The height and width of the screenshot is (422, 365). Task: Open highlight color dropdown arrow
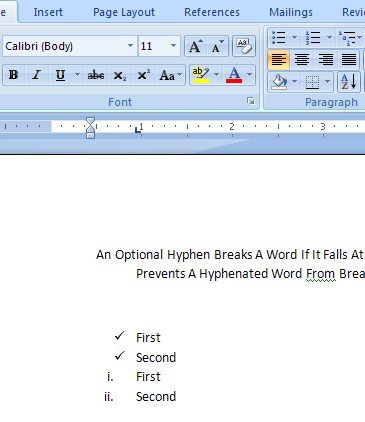(216, 75)
